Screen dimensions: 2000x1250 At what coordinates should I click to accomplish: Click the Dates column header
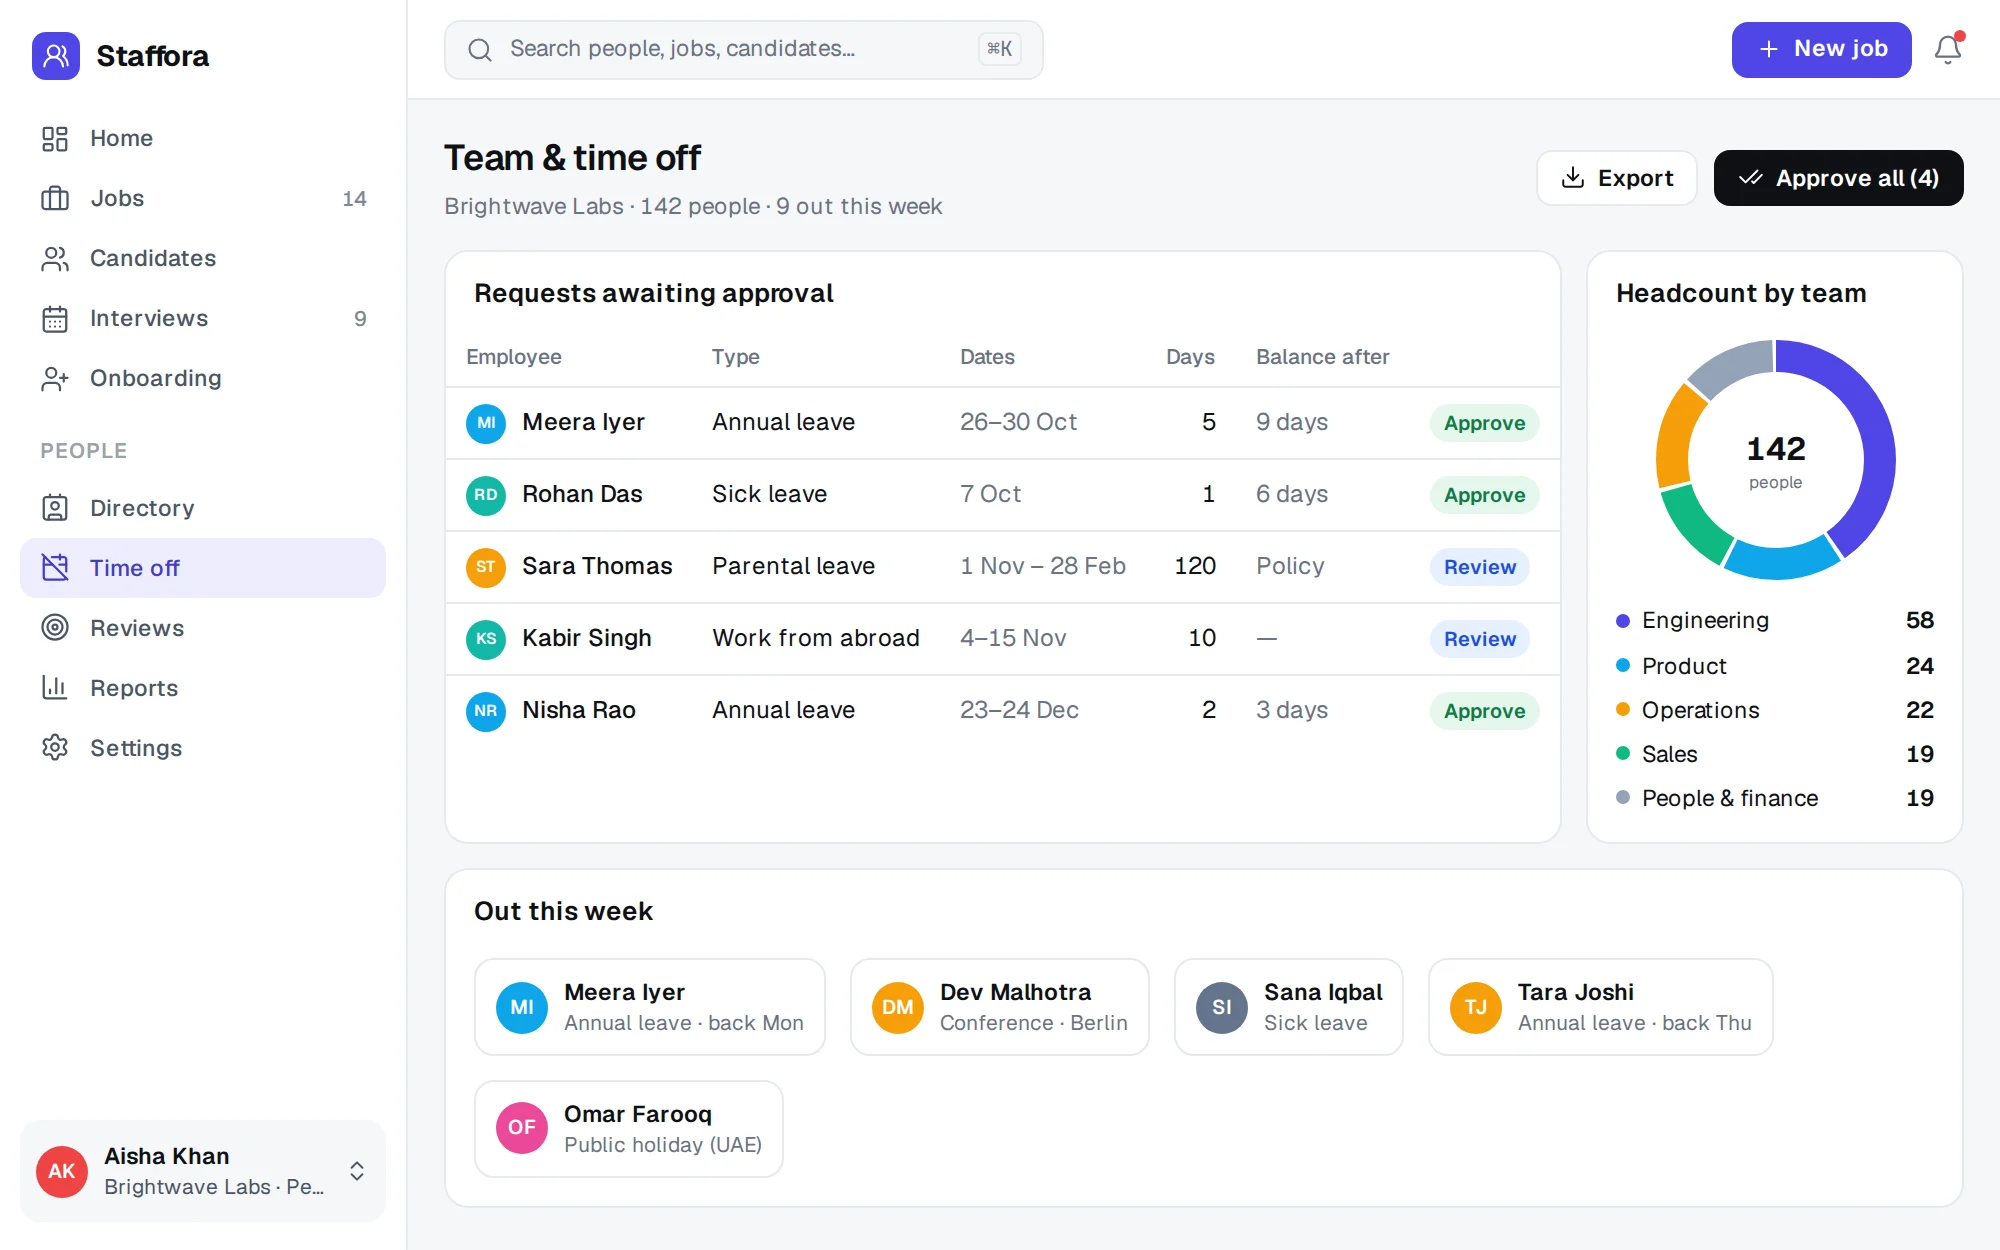(x=987, y=357)
